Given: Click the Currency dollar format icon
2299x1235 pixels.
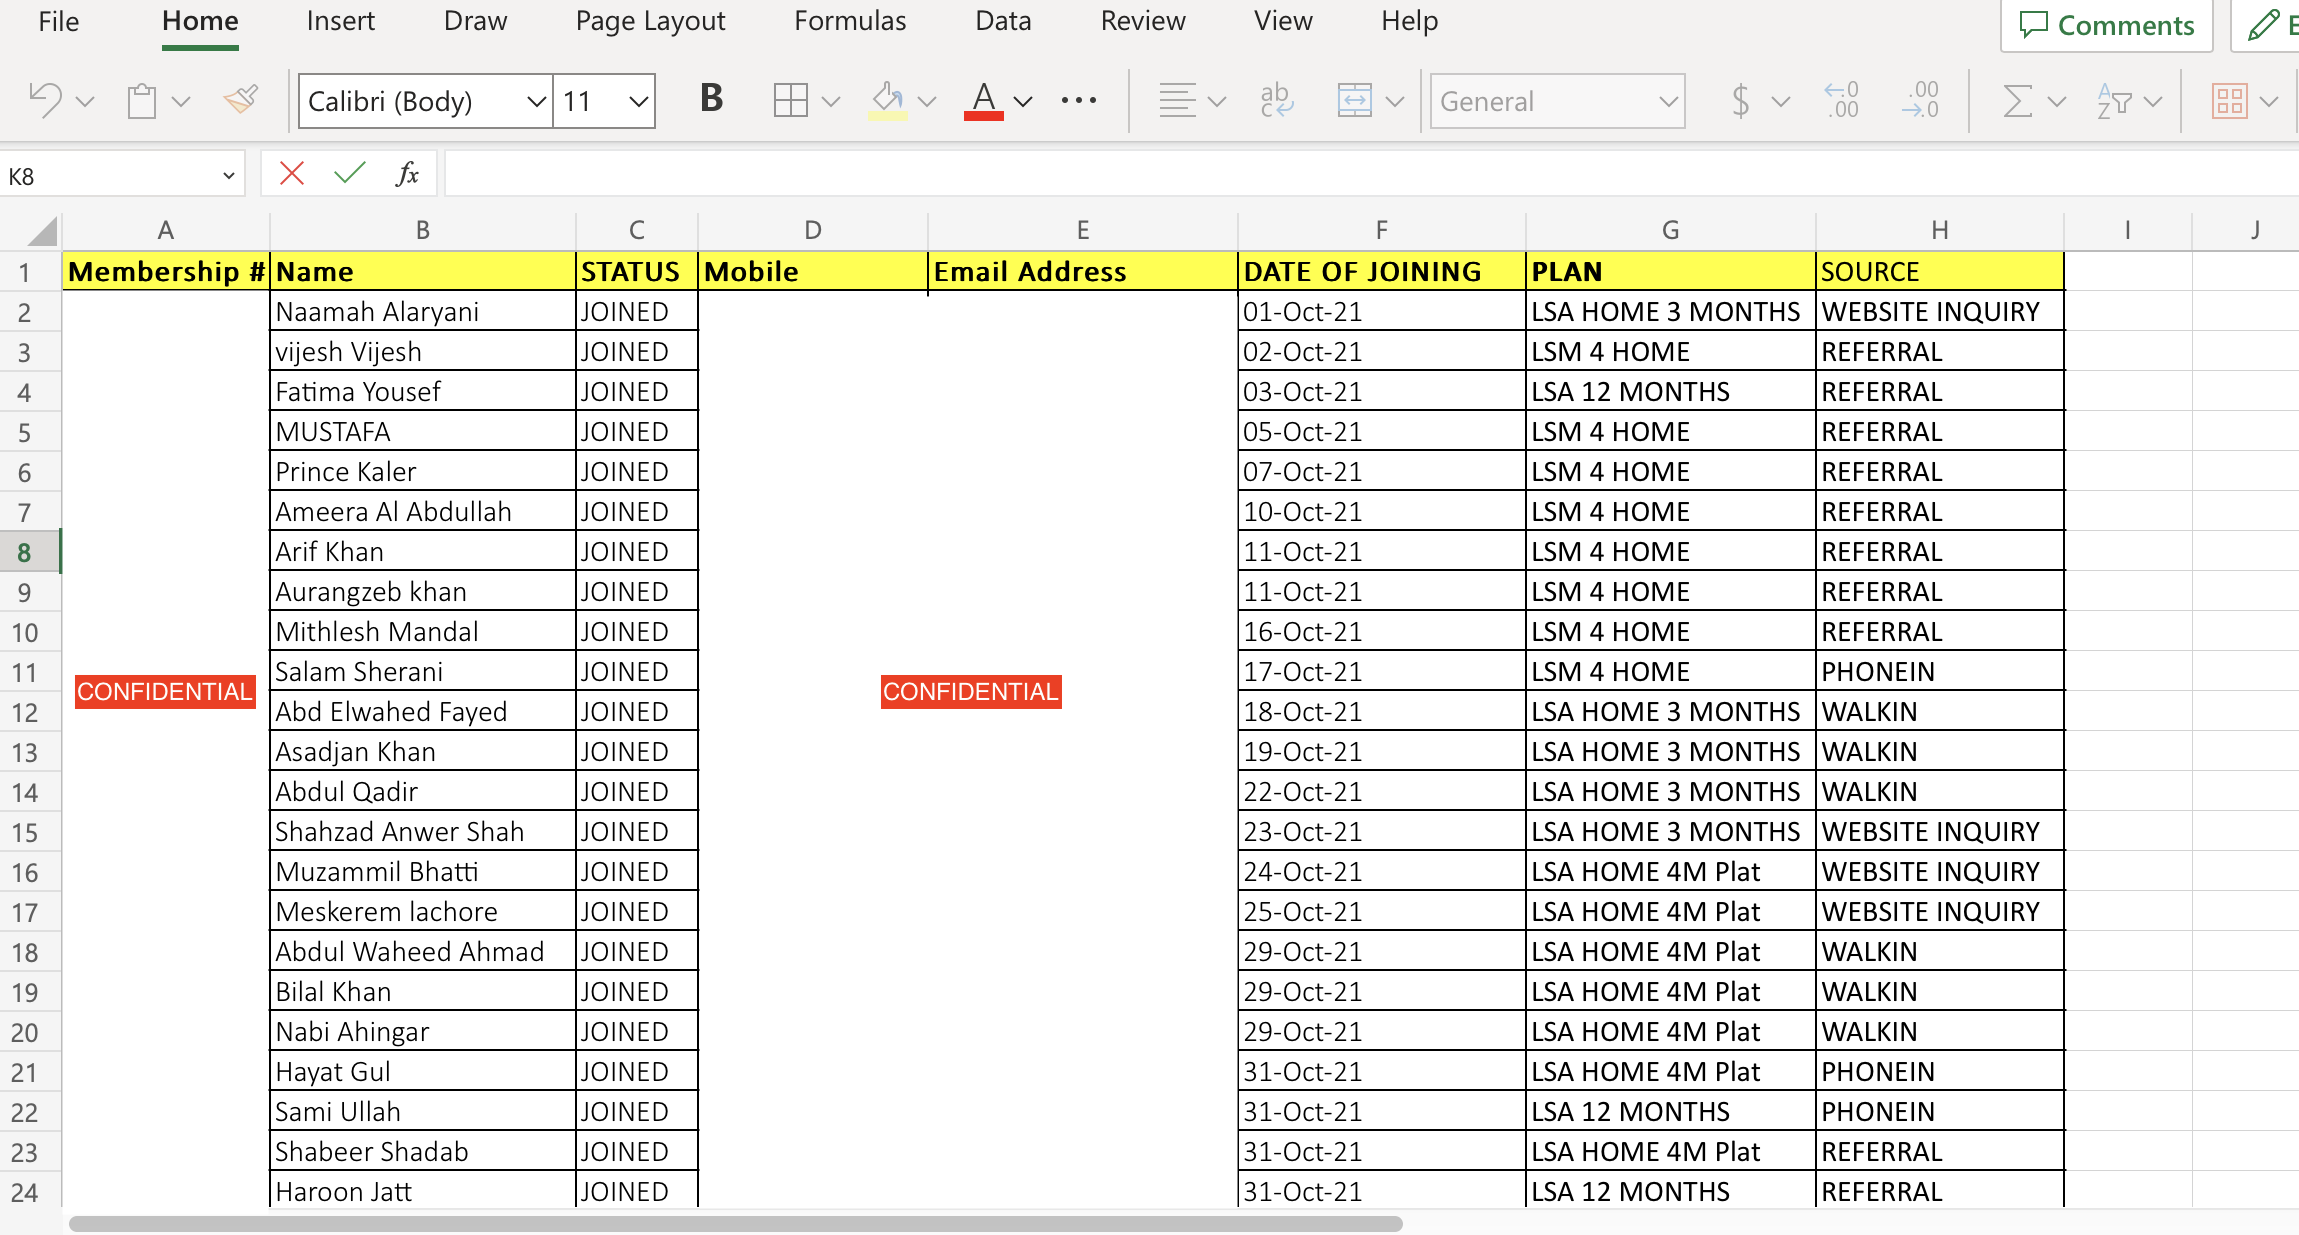Looking at the screenshot, I should pyautogui.click(x=1740, y=100).
